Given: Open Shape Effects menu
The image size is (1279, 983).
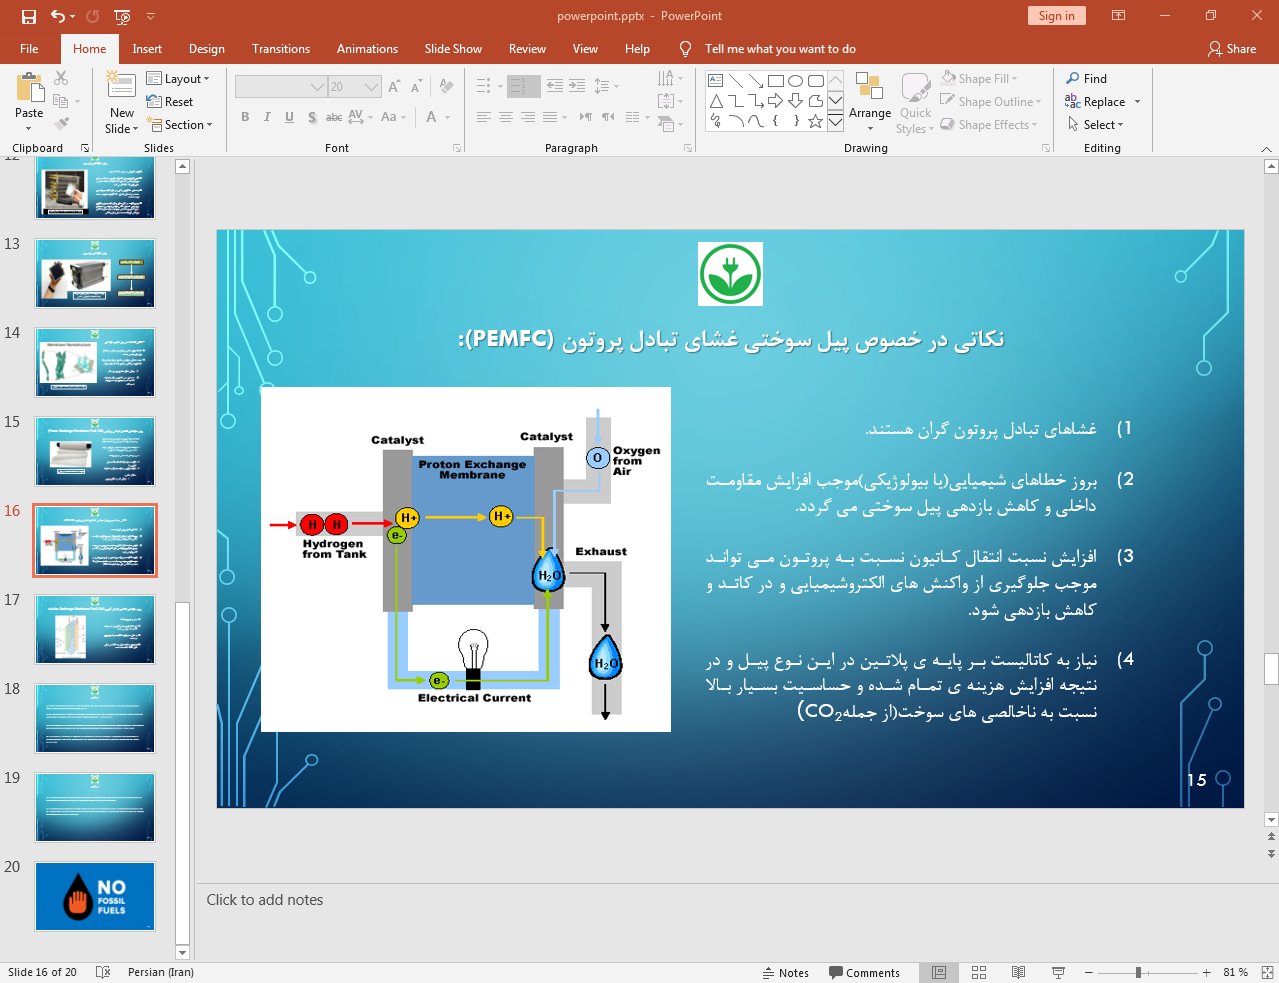Looking at the screenshot, I should tap(989, 124).
